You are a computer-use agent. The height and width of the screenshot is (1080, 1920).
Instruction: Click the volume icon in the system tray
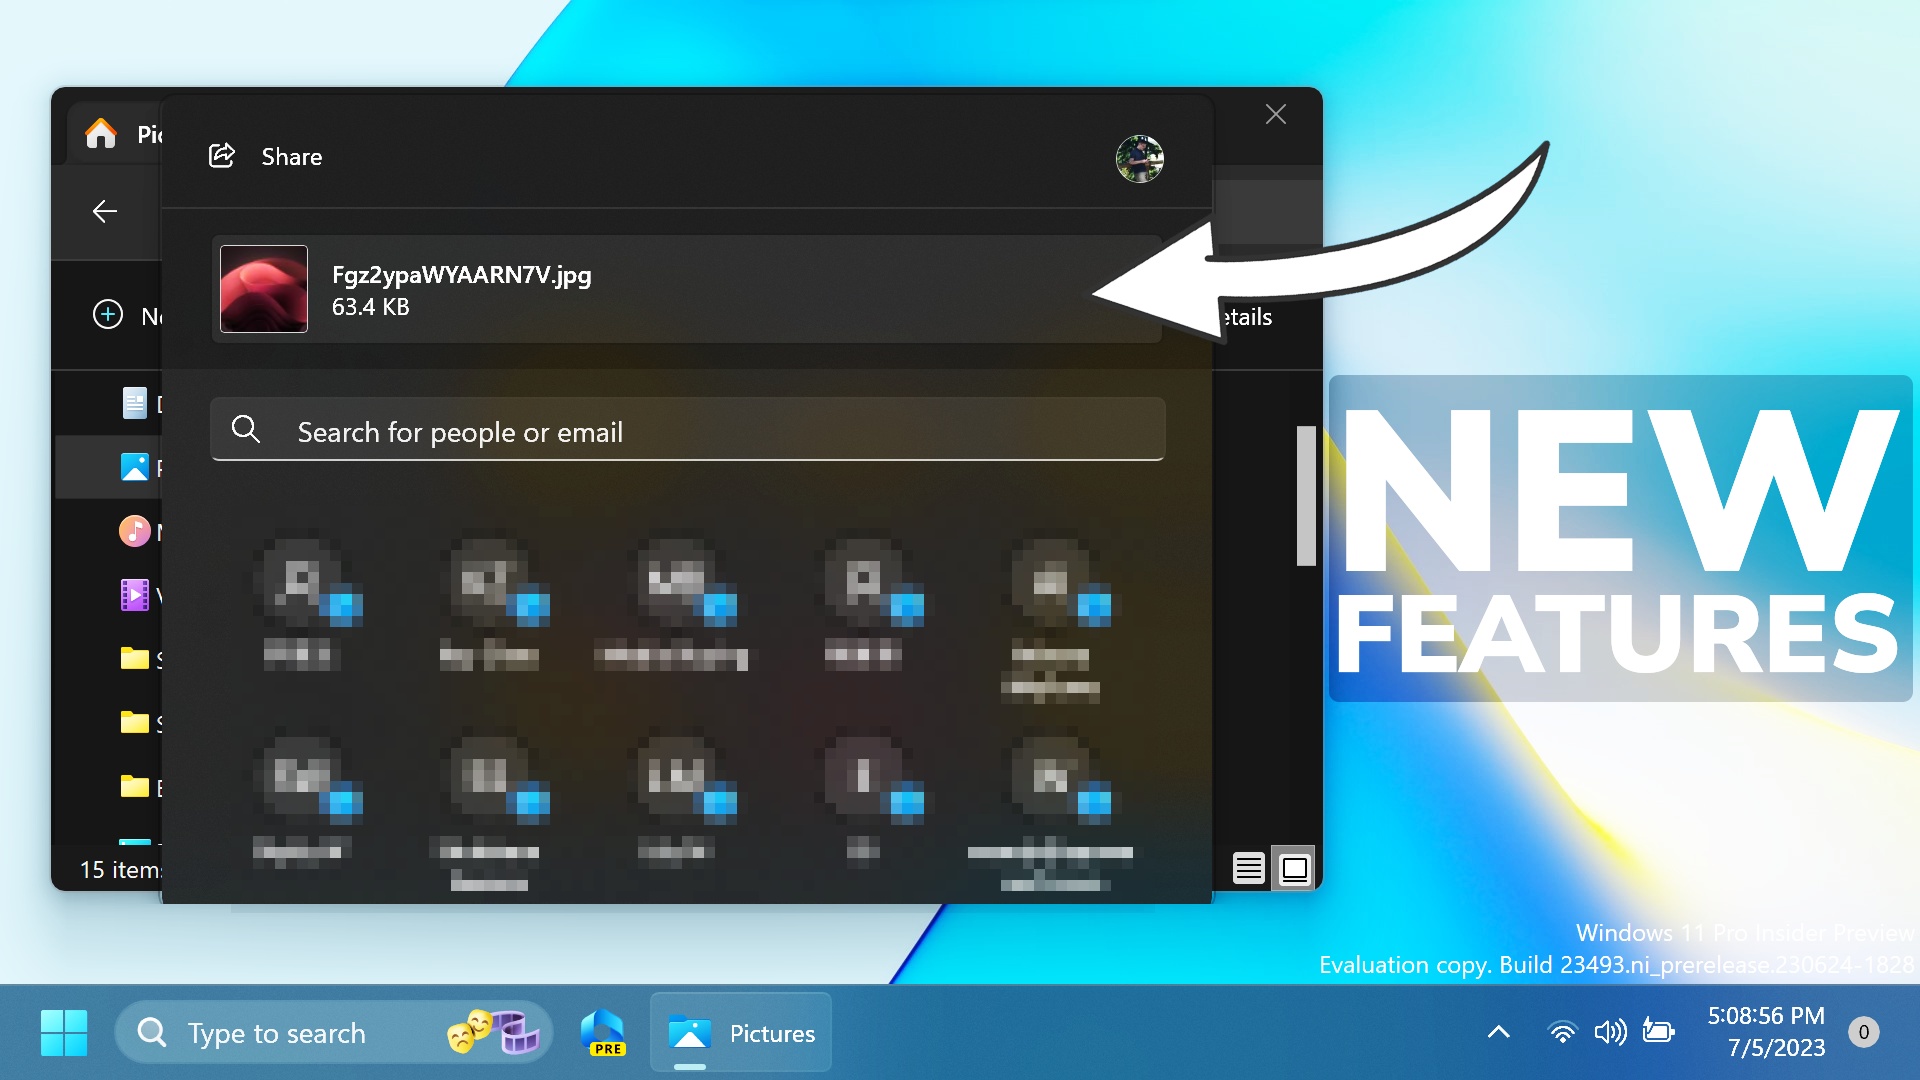tap(1610, 1032)
